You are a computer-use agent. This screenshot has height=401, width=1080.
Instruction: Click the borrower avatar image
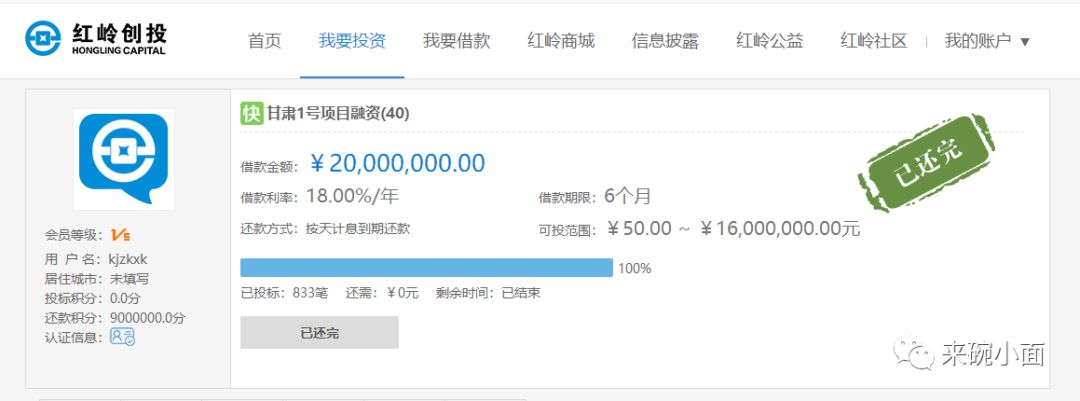pyautogui.click(x=124, y=159)
